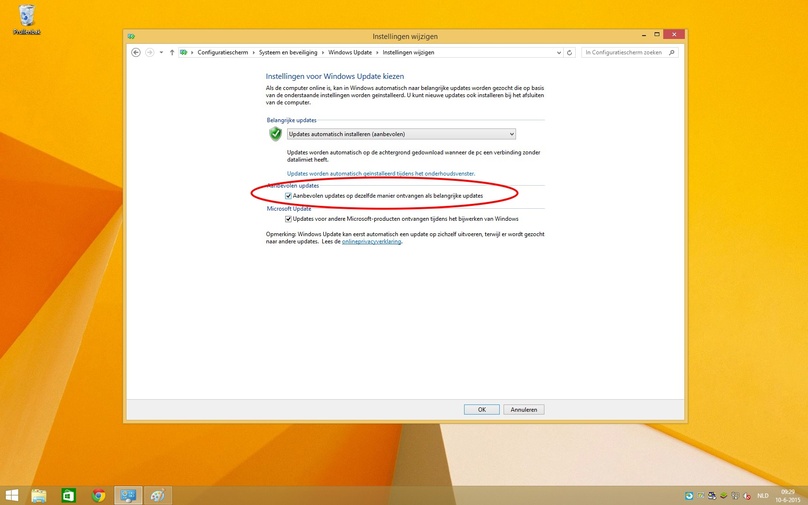Switch input language via NLD indicator

[x=763, y=496]
